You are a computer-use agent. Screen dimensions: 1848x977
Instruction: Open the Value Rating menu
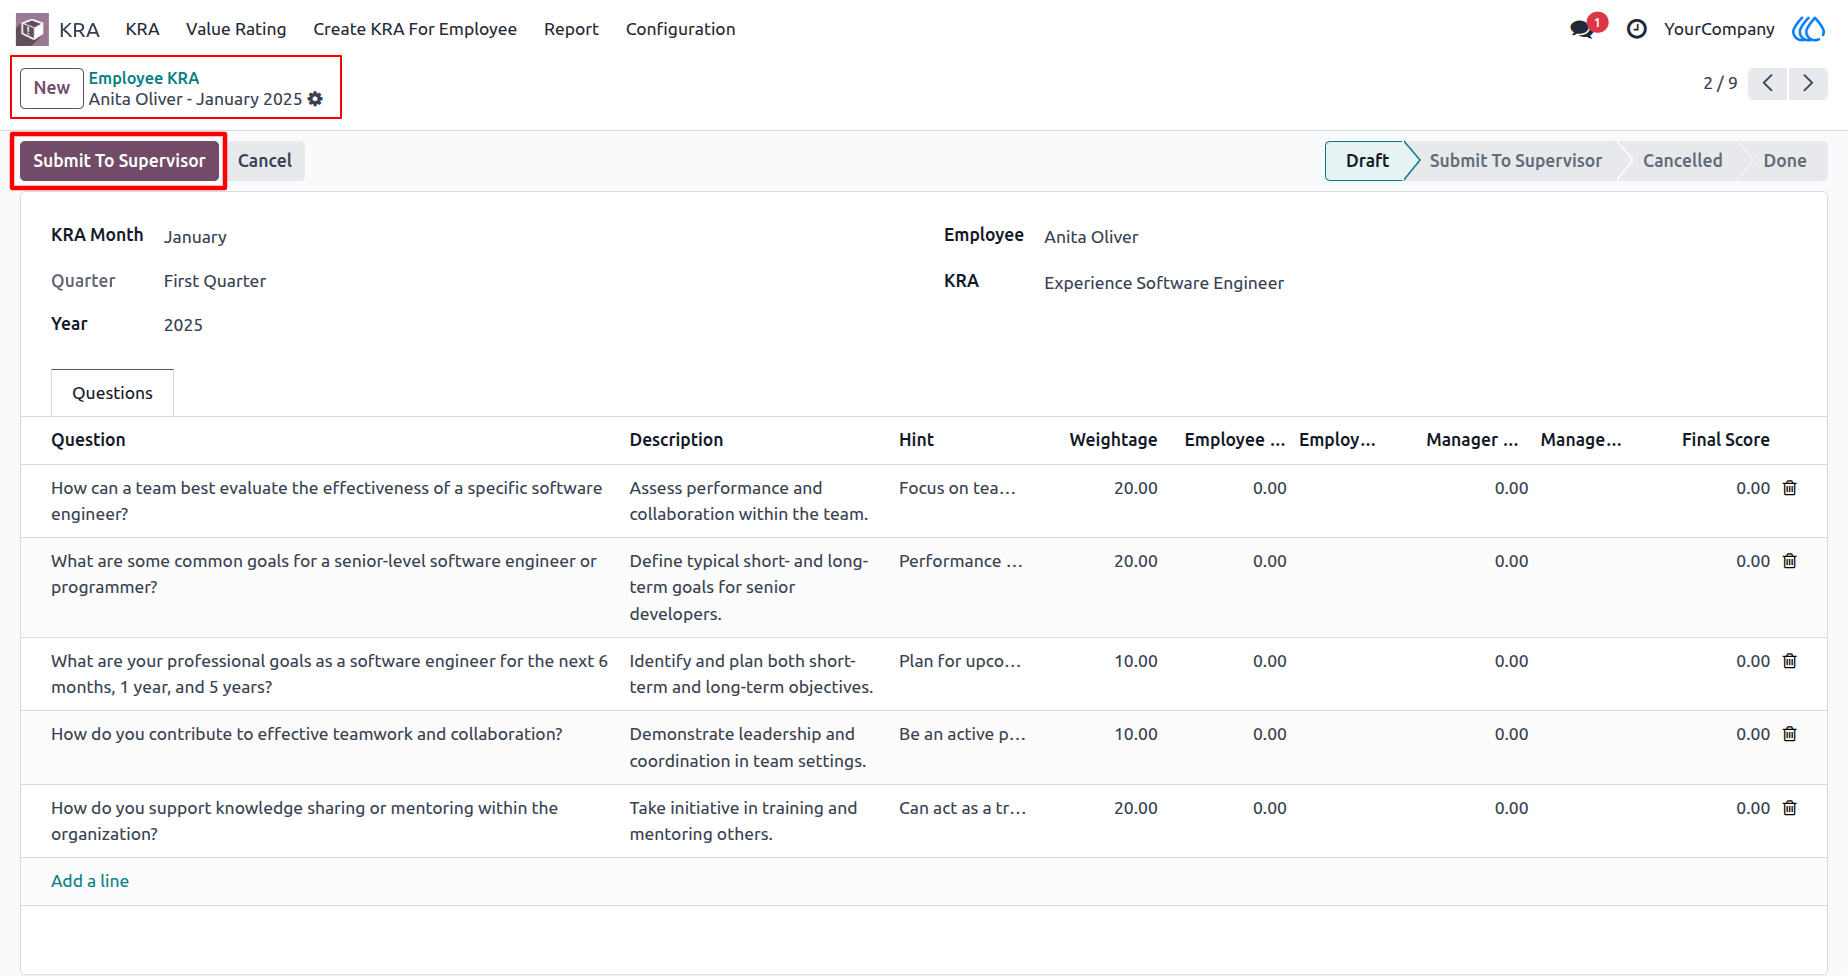point(236,29)
